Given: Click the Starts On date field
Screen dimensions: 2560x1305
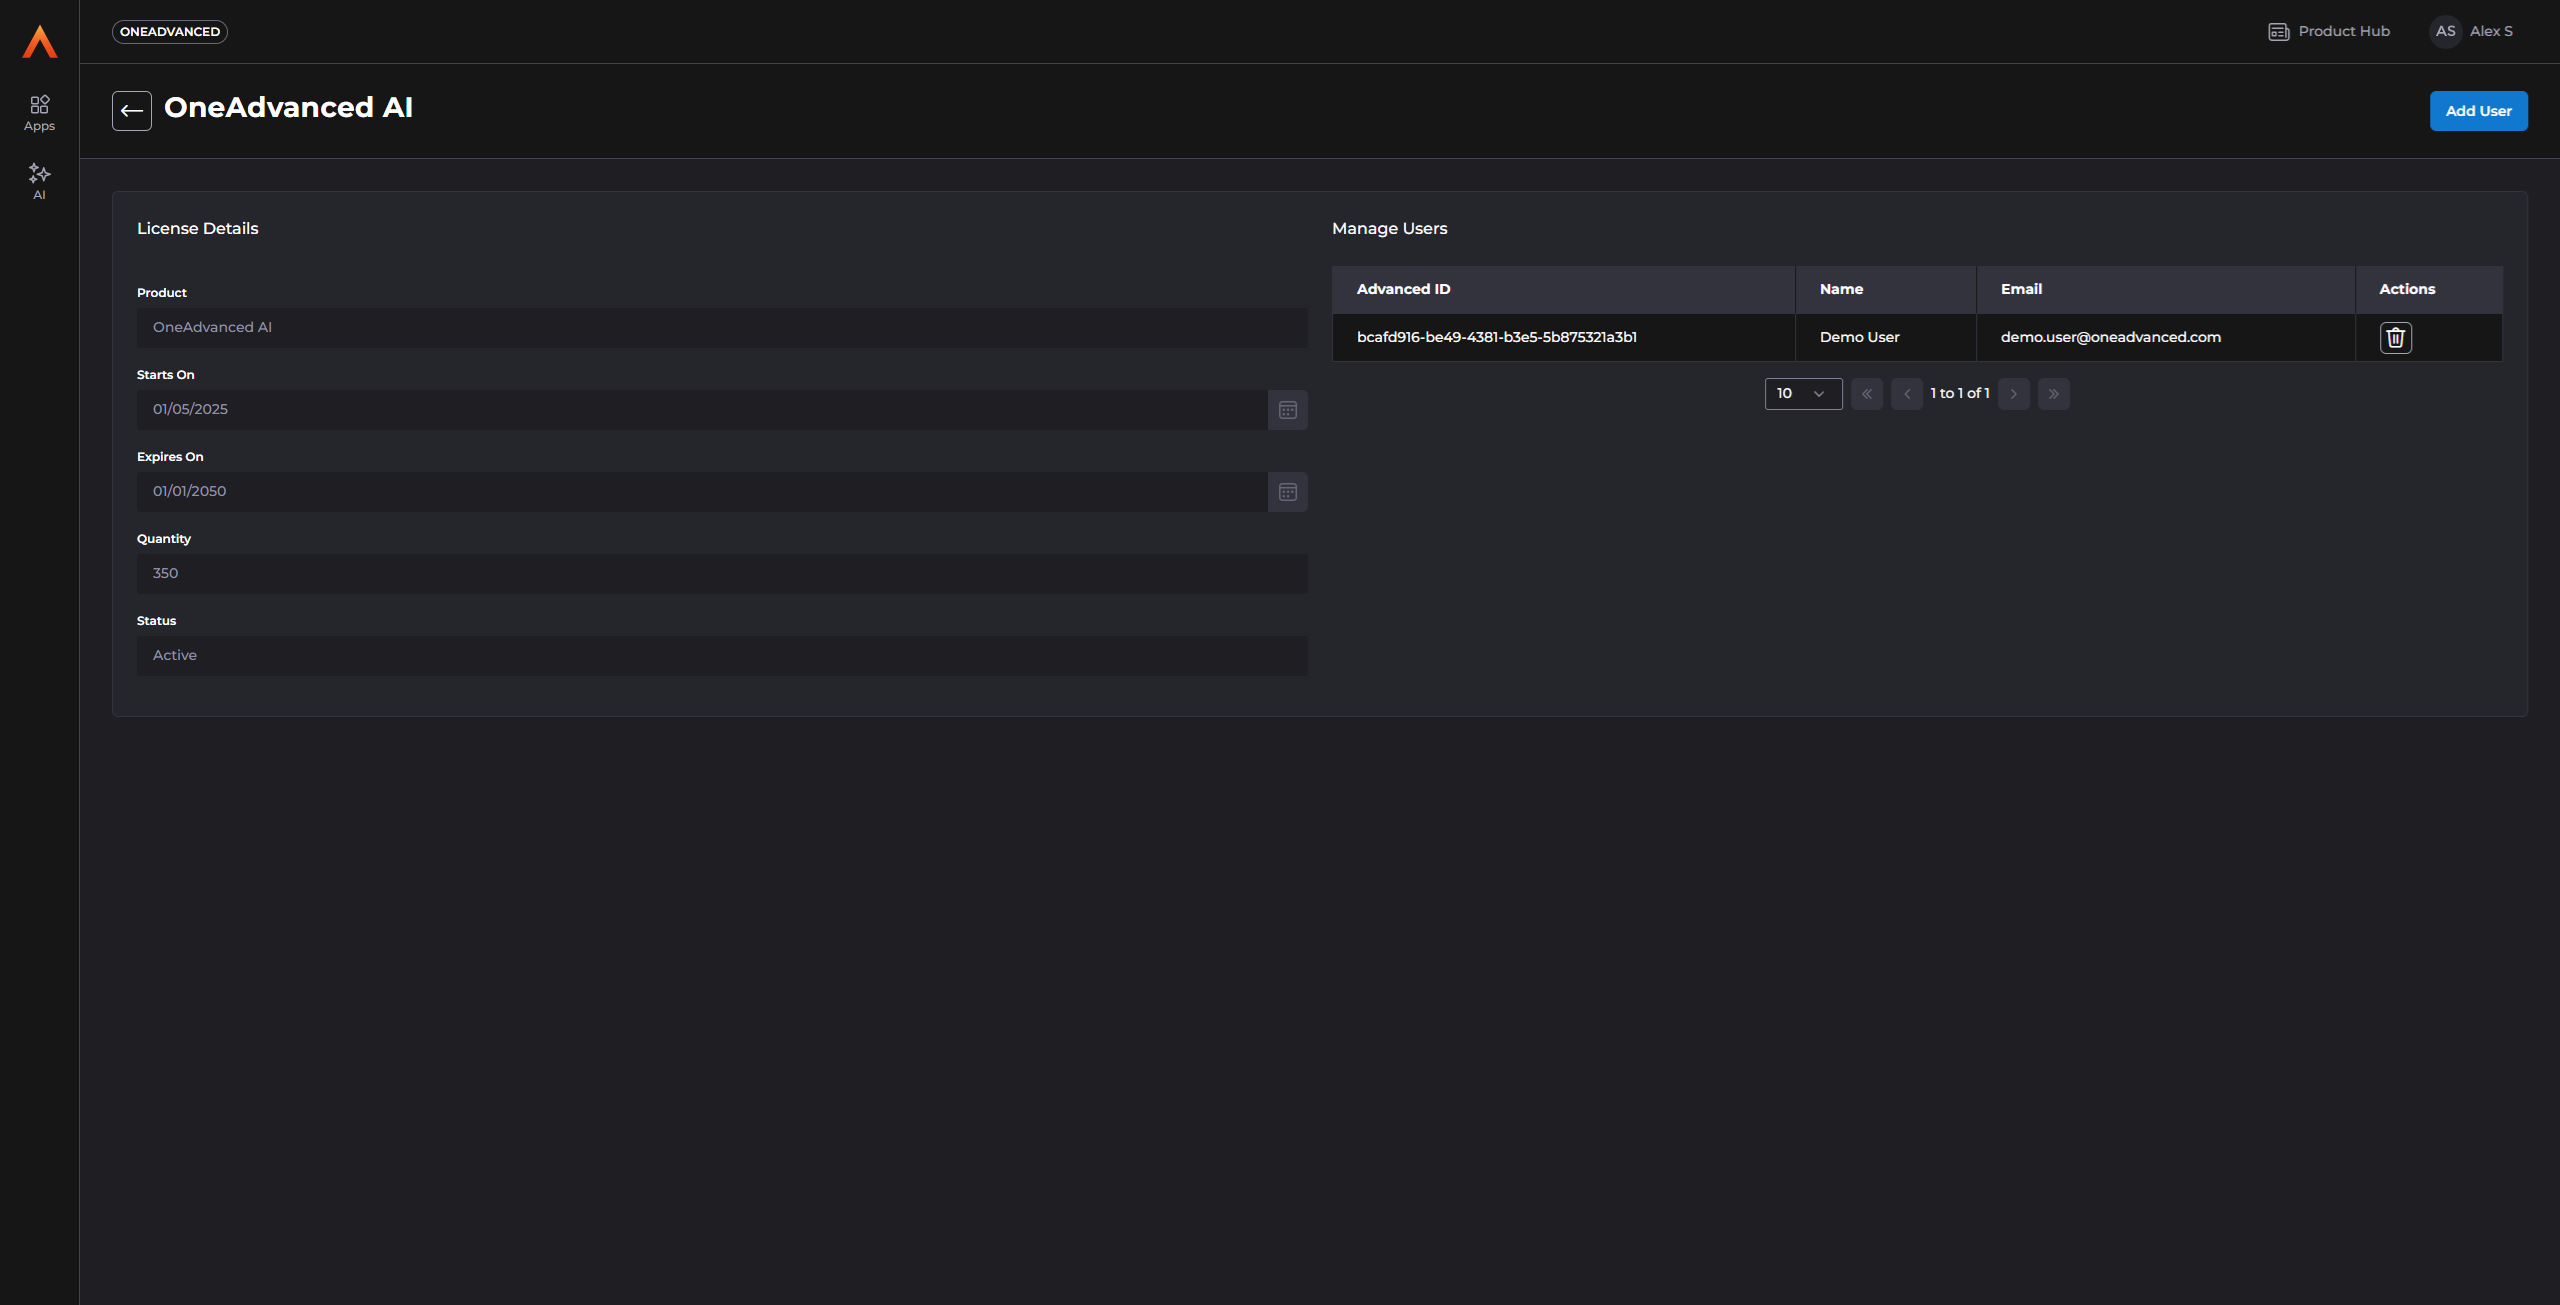Looking at the screenshot, I should click(702, 410).
